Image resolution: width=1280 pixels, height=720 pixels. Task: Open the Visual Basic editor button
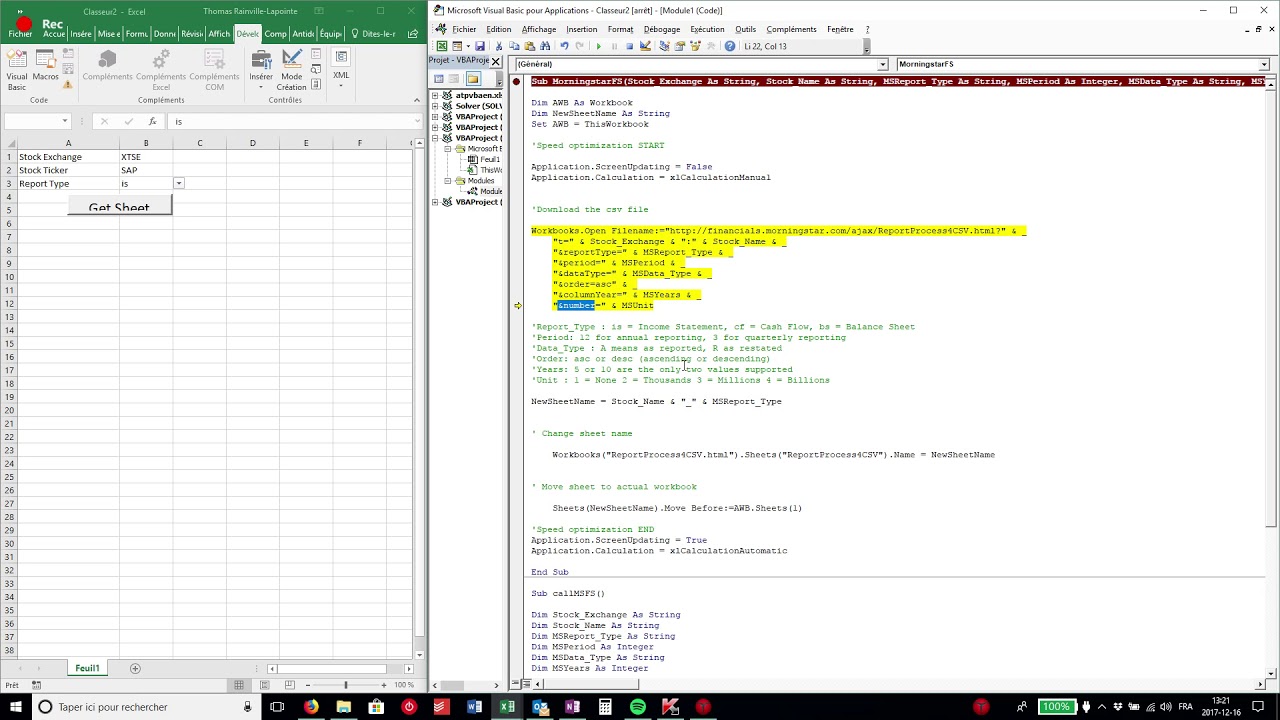tap(17, 70)
